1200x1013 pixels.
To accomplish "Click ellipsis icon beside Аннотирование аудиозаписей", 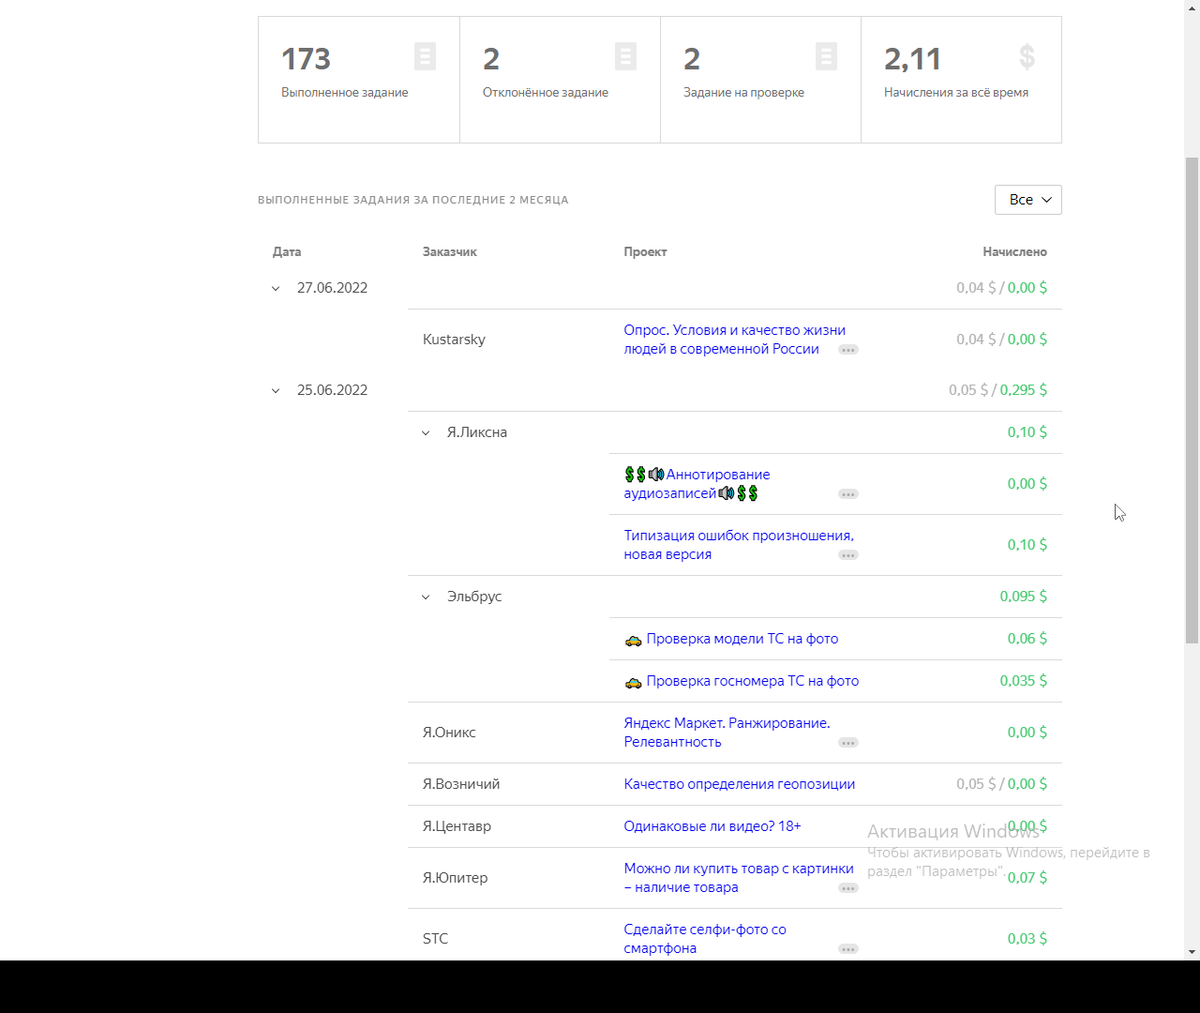I will tap(848, 494).
